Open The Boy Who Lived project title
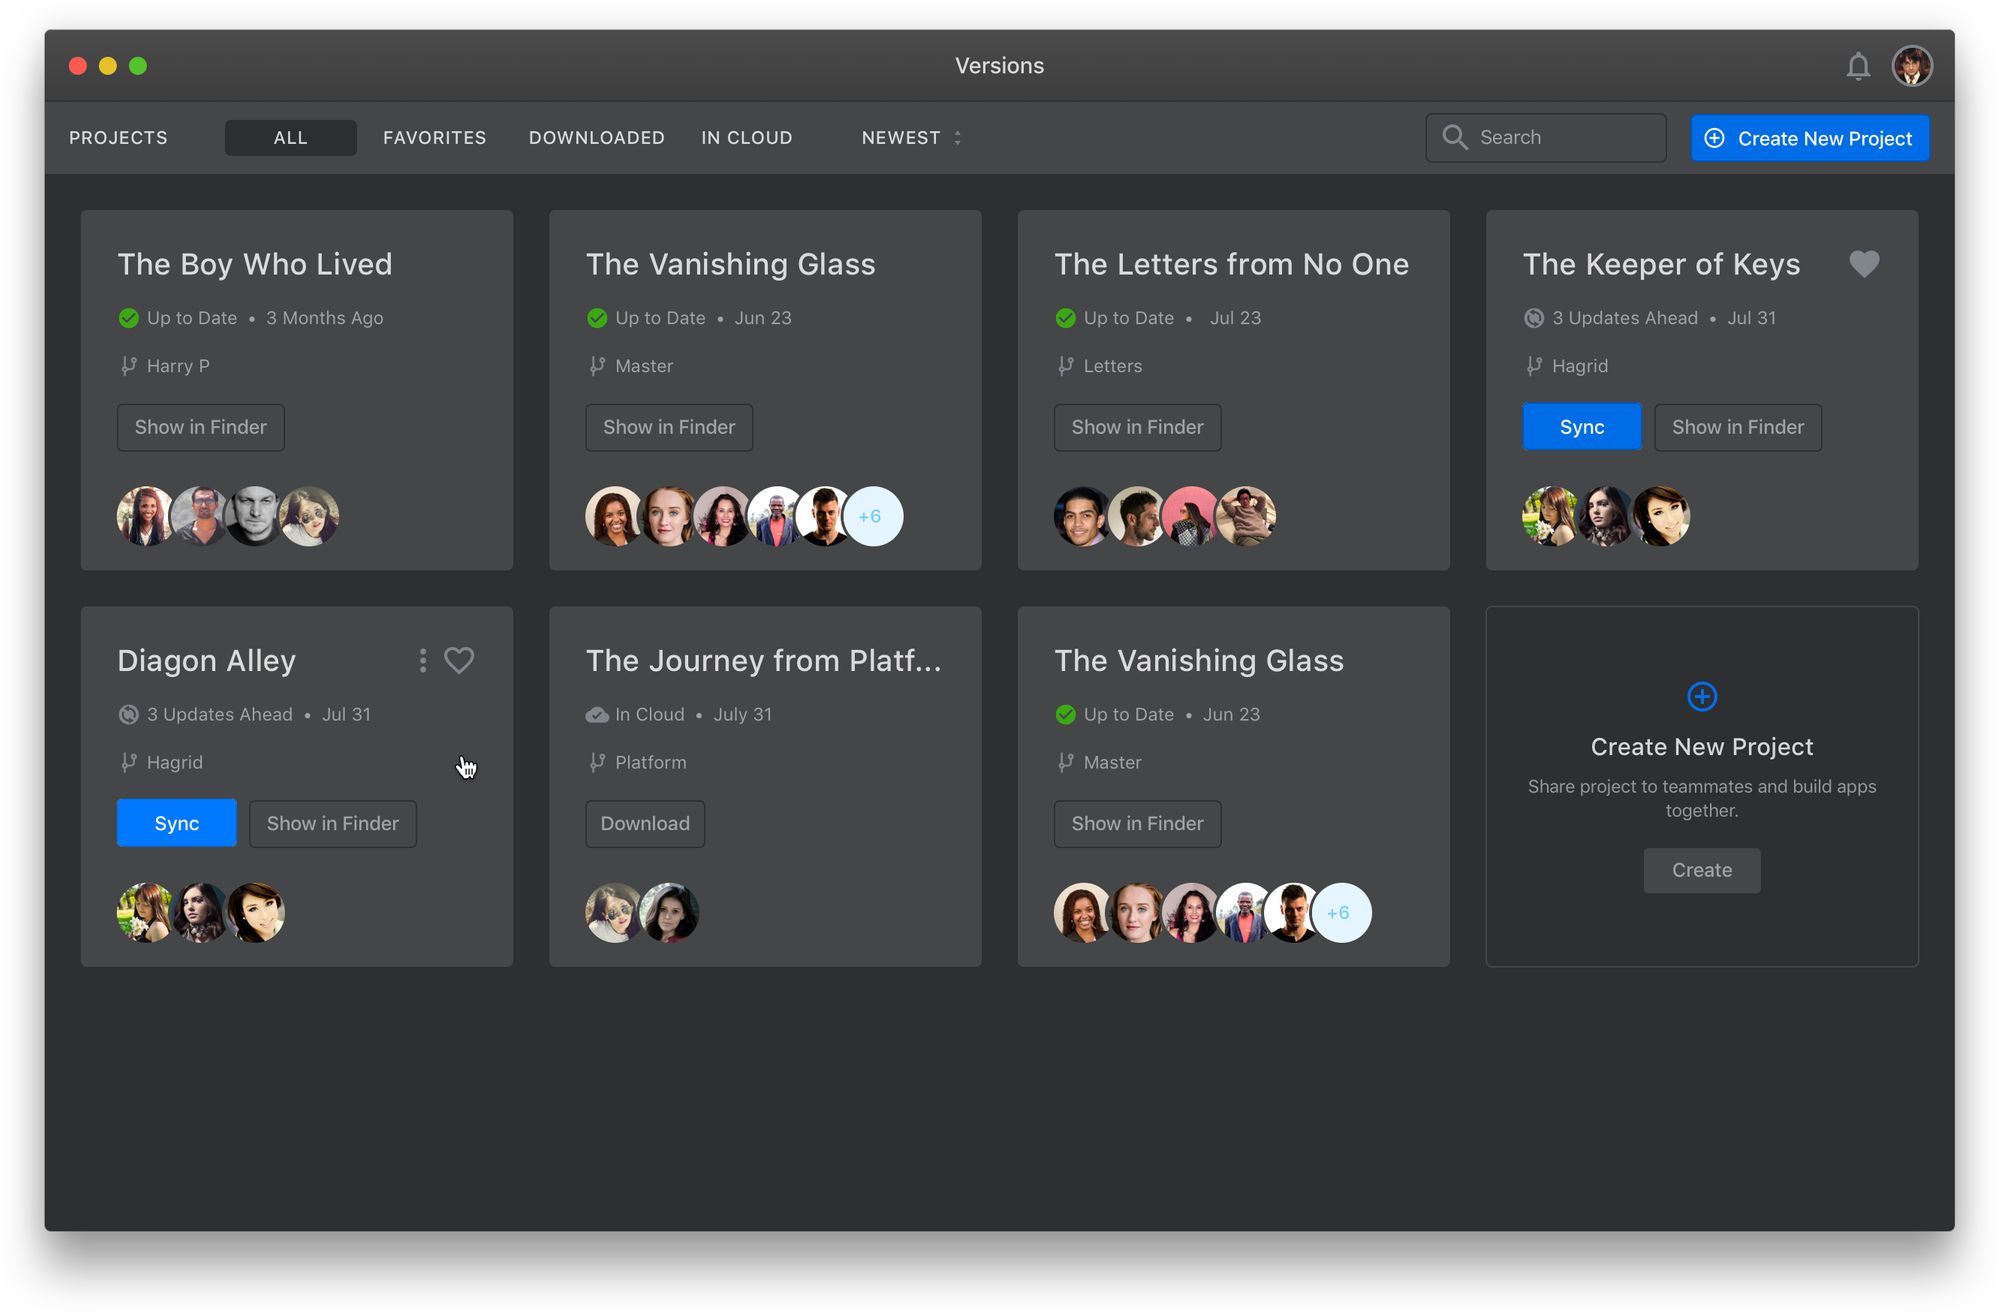 (x=255, y=264)
